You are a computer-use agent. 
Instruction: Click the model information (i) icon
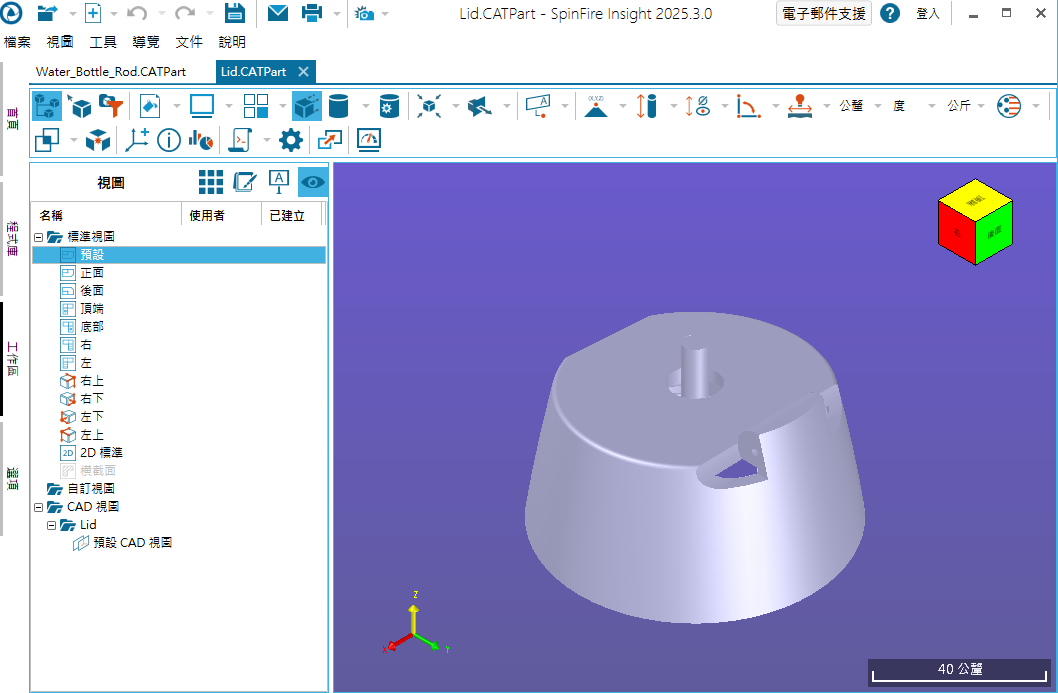[x=167, y=140]
